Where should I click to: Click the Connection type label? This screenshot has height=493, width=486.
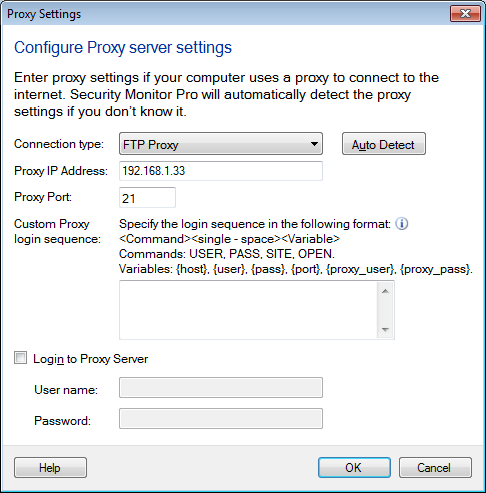pyautogui.click(x=59, y=144)
